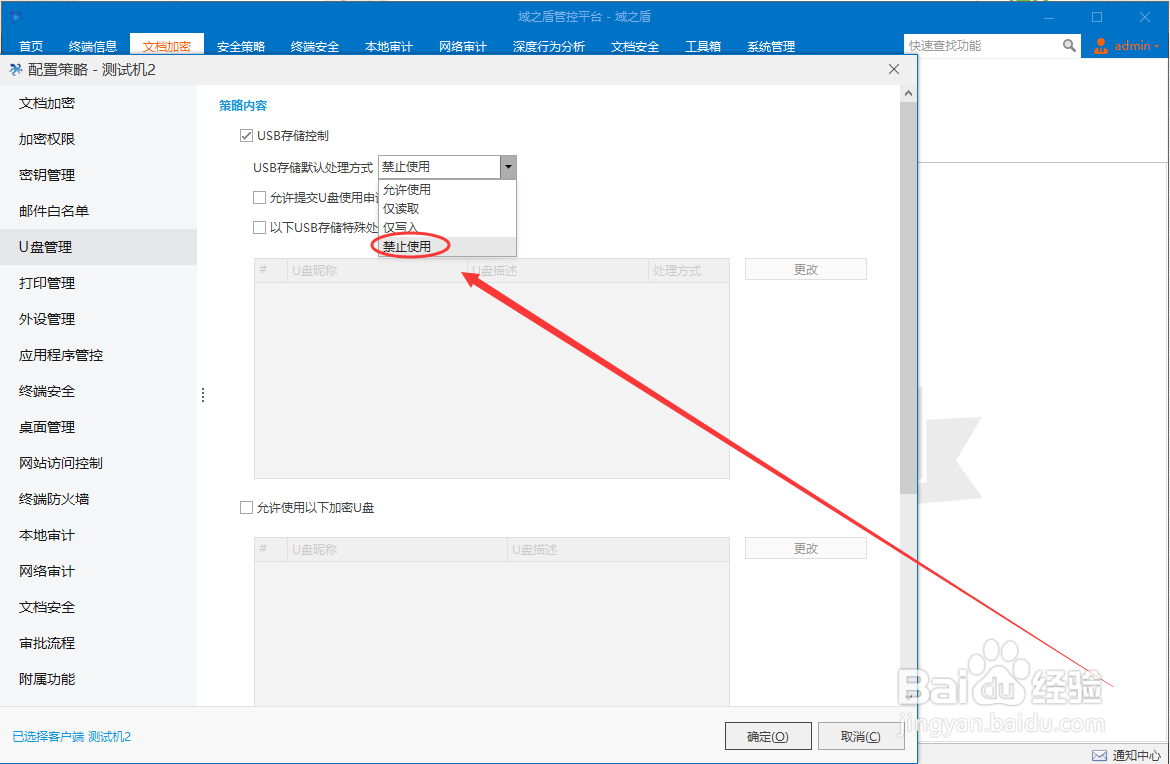Select 审批流程 in left sidebar
The width and height of the screenshot is (1170, 764).
[x=98, y=643]
